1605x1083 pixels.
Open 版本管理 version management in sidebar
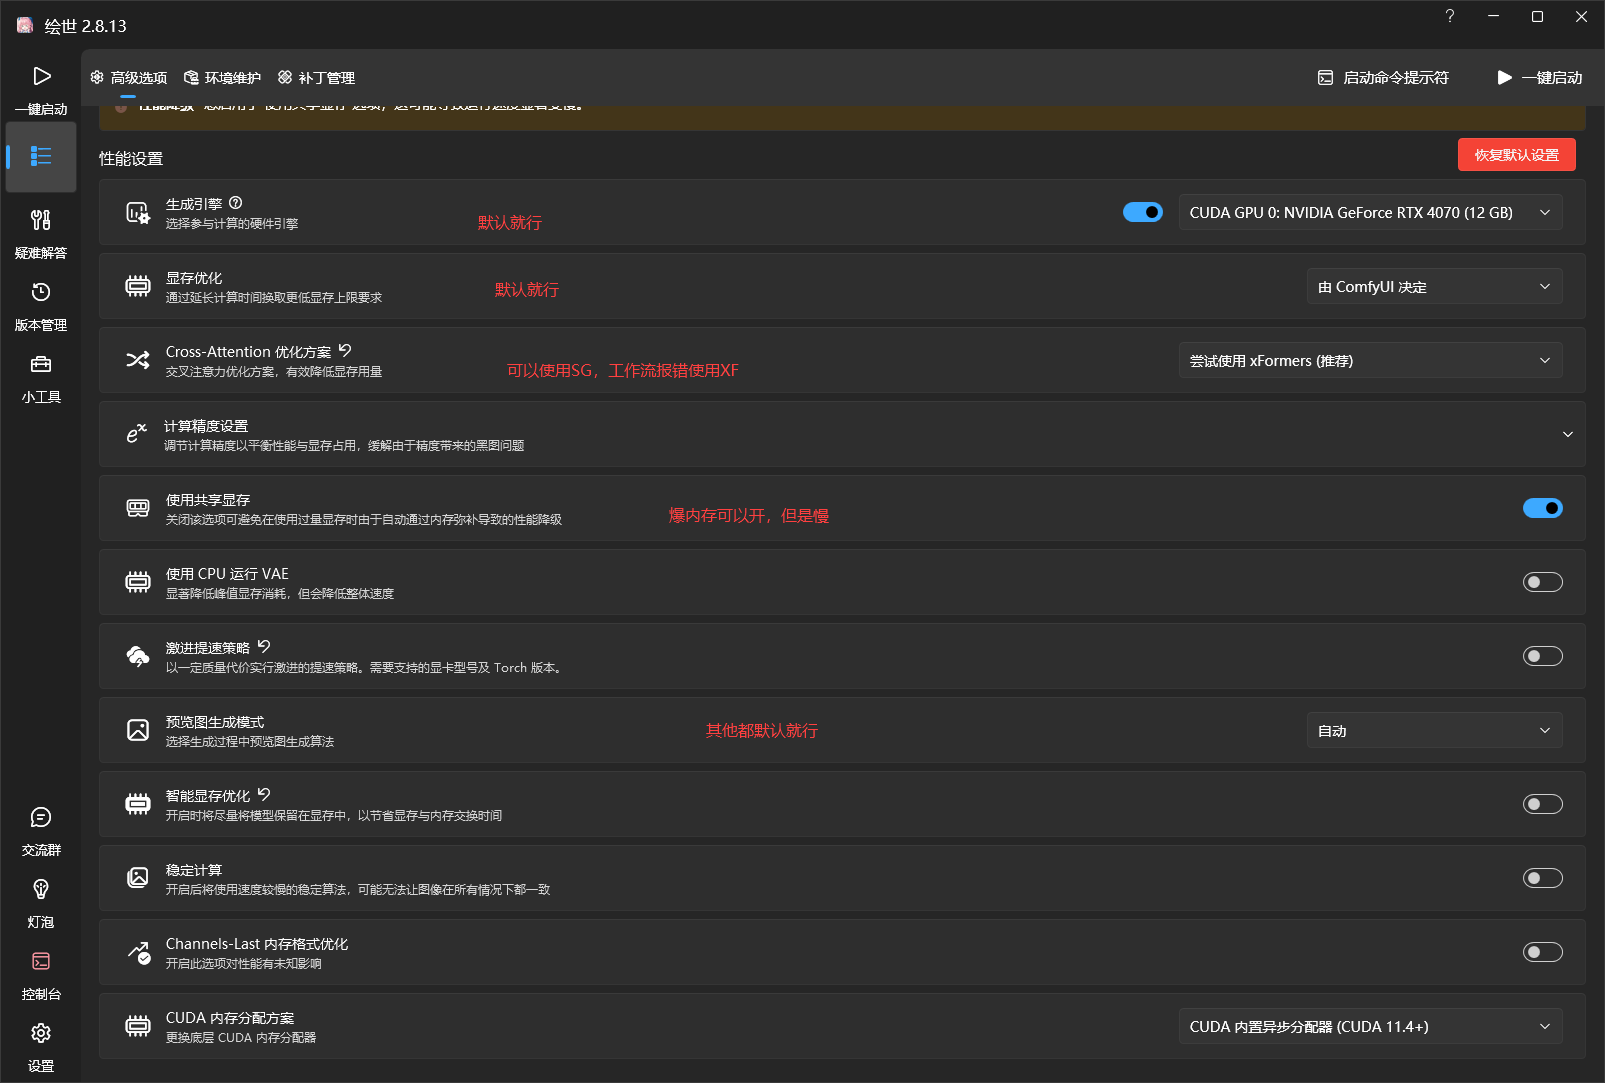pos(41,304)
